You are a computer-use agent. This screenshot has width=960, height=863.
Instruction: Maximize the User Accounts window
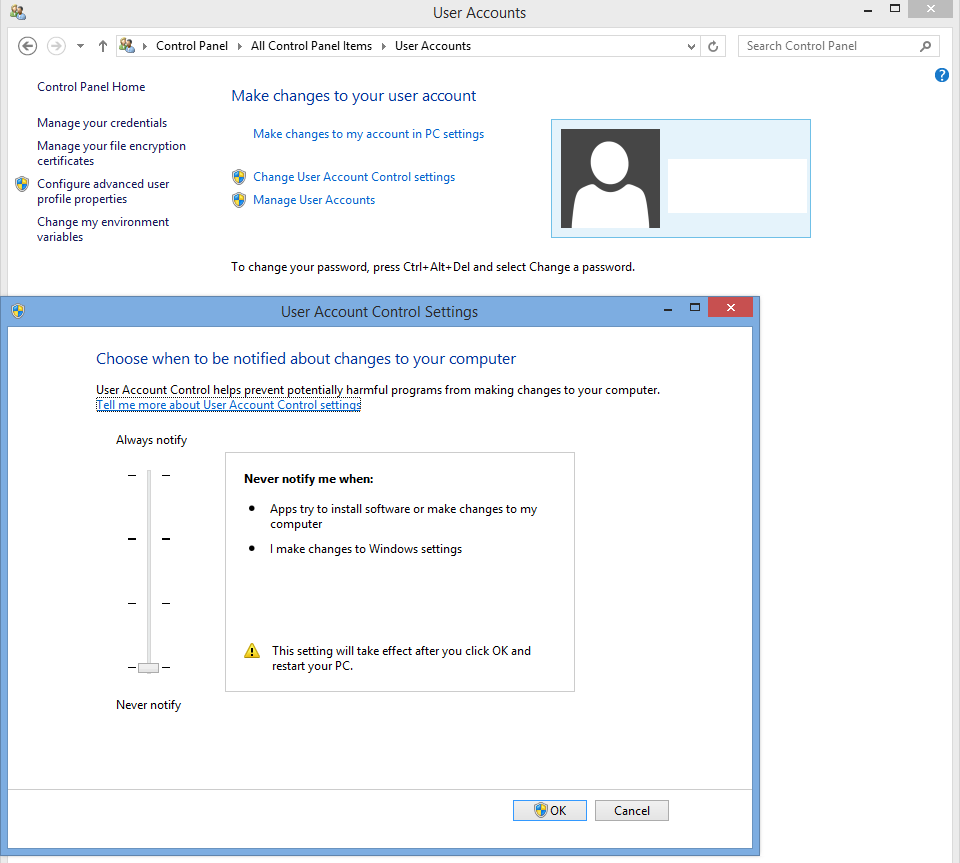click(895, 9)
